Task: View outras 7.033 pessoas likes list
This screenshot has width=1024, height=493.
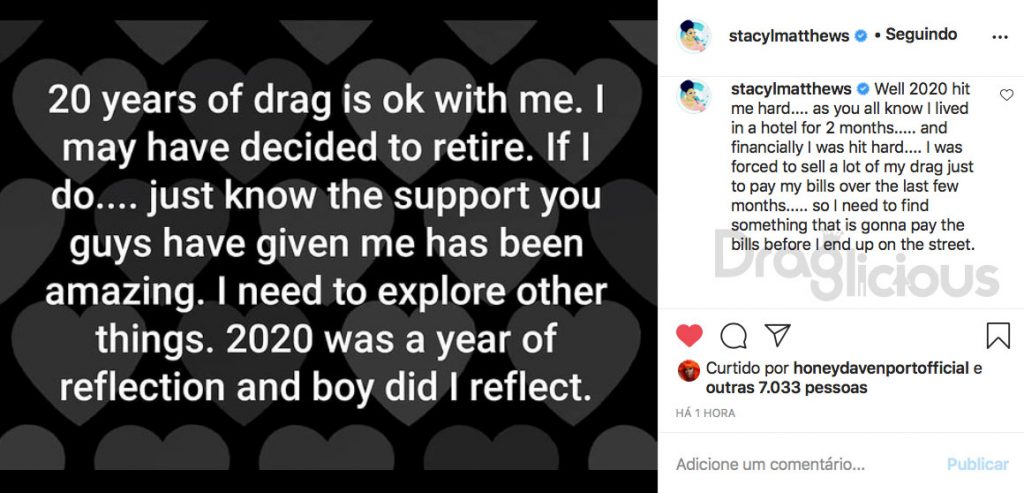Action: click(x=786, y=388)
